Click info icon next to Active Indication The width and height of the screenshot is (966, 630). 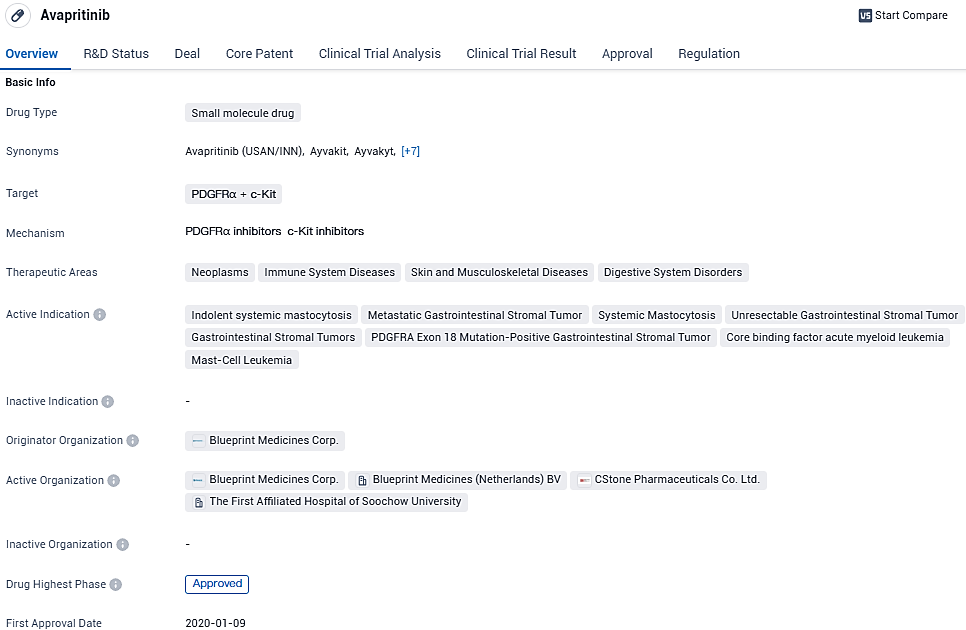point(99,314)
